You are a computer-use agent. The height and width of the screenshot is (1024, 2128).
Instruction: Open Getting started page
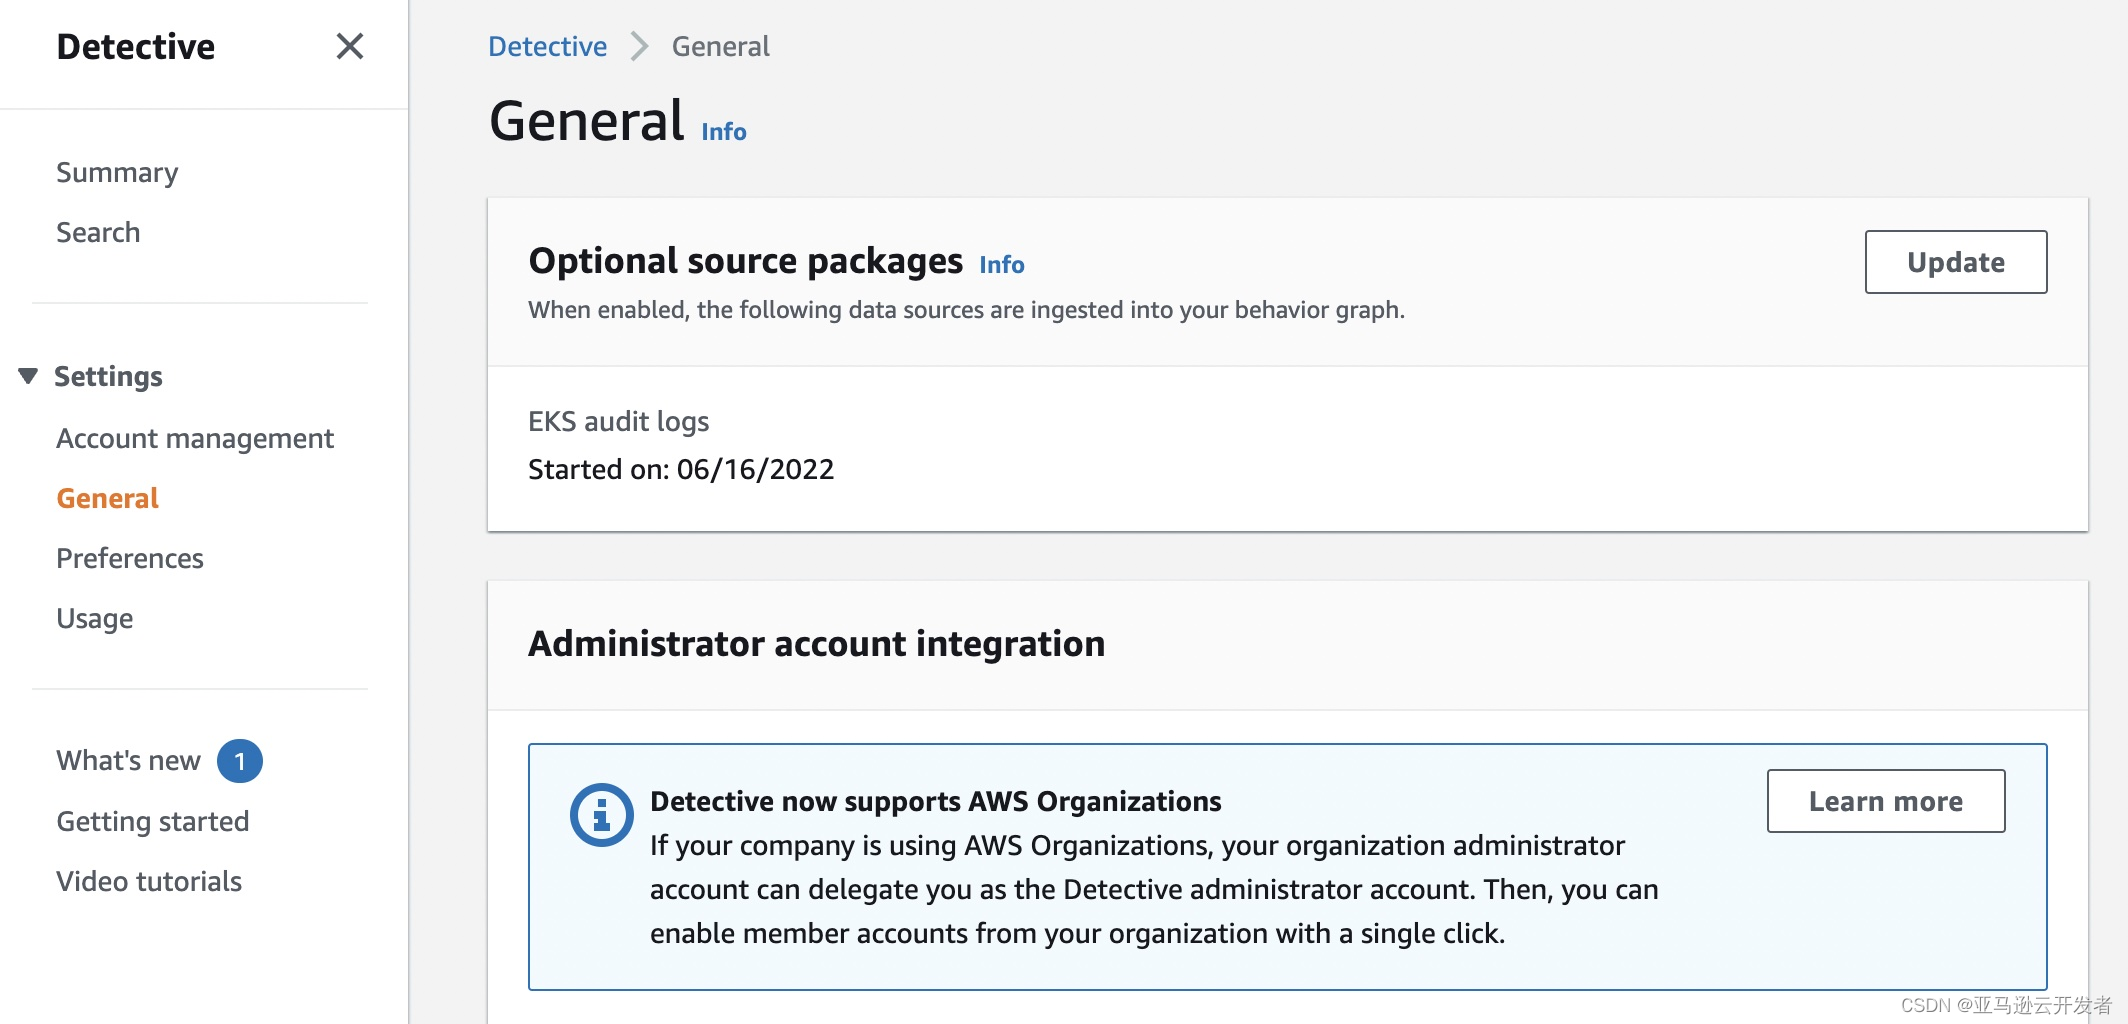[x=153, y=821]
